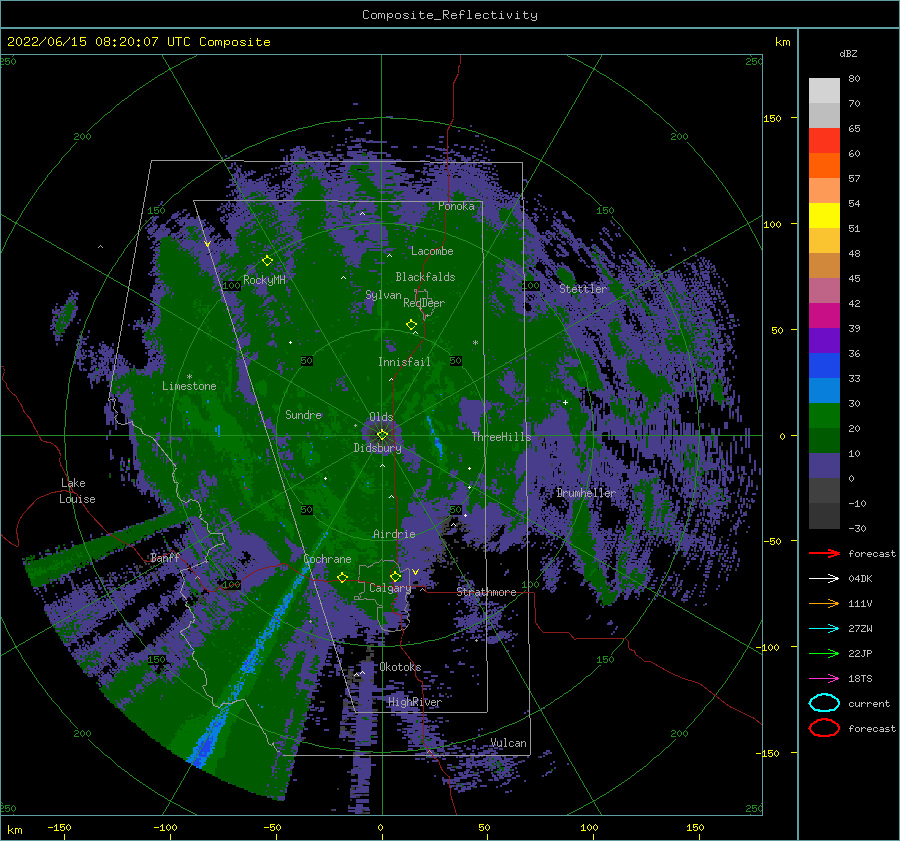Image resolution: width=900 pixels, height=841 pixels.
Task: Click the Airdrie label
Action: click(x=394, y=534)
